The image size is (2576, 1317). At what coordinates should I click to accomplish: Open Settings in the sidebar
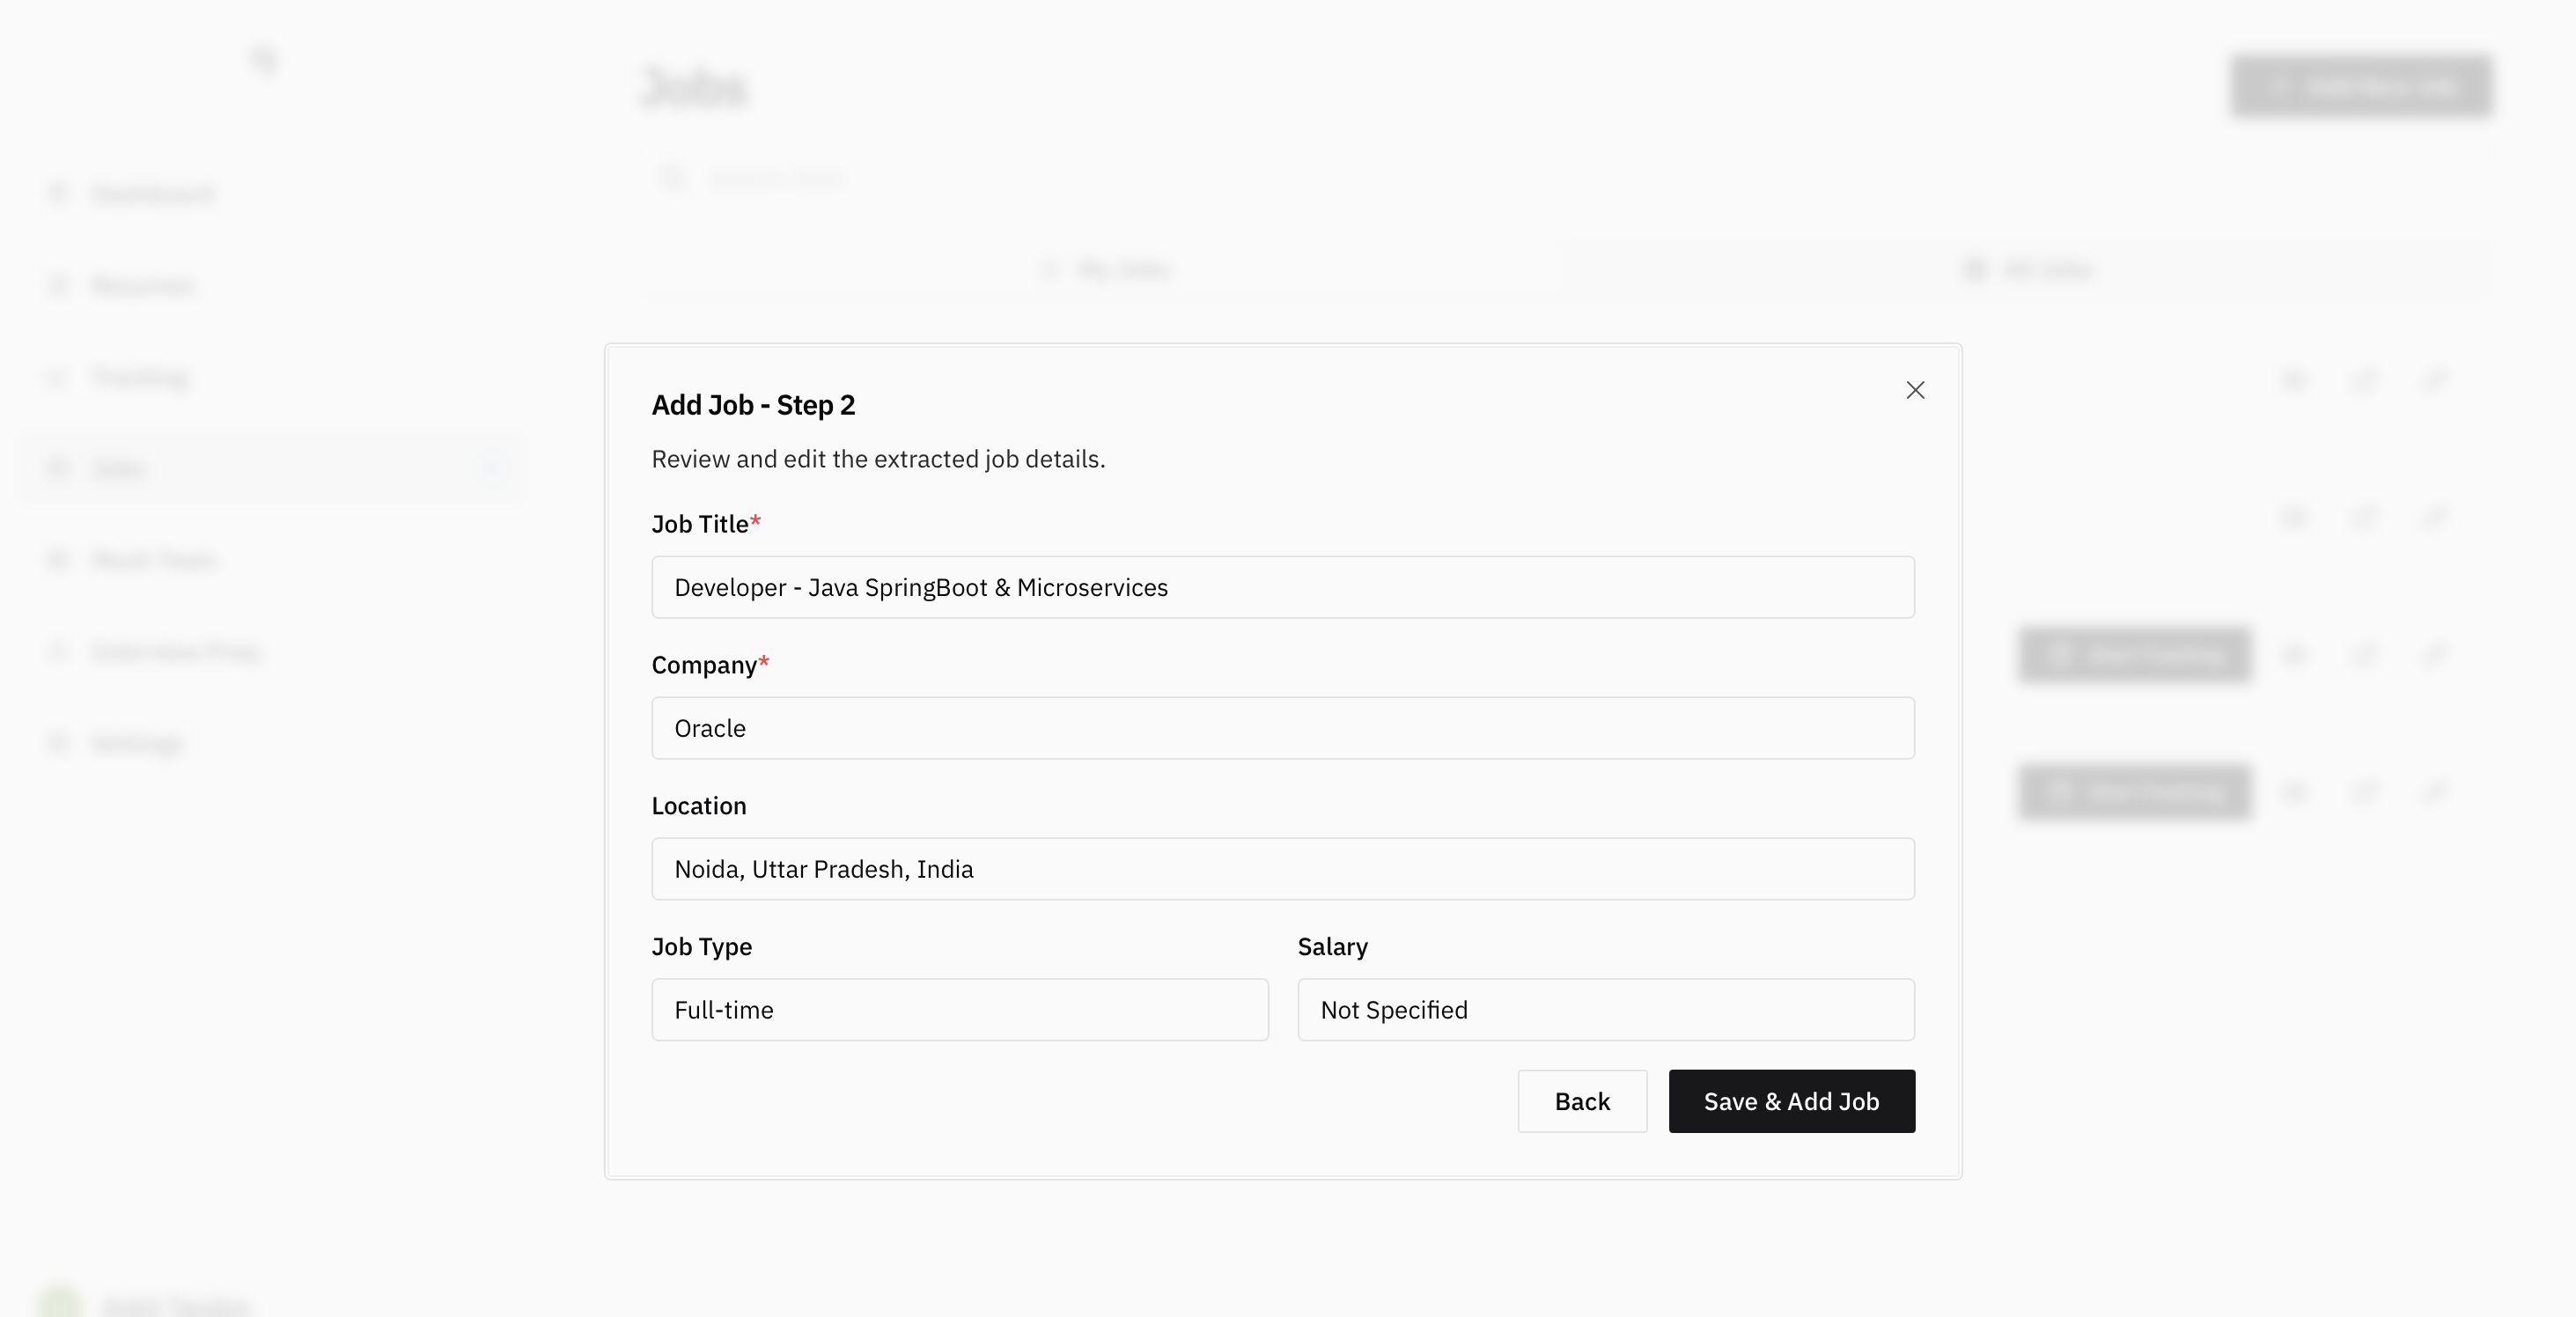[137, 744]
